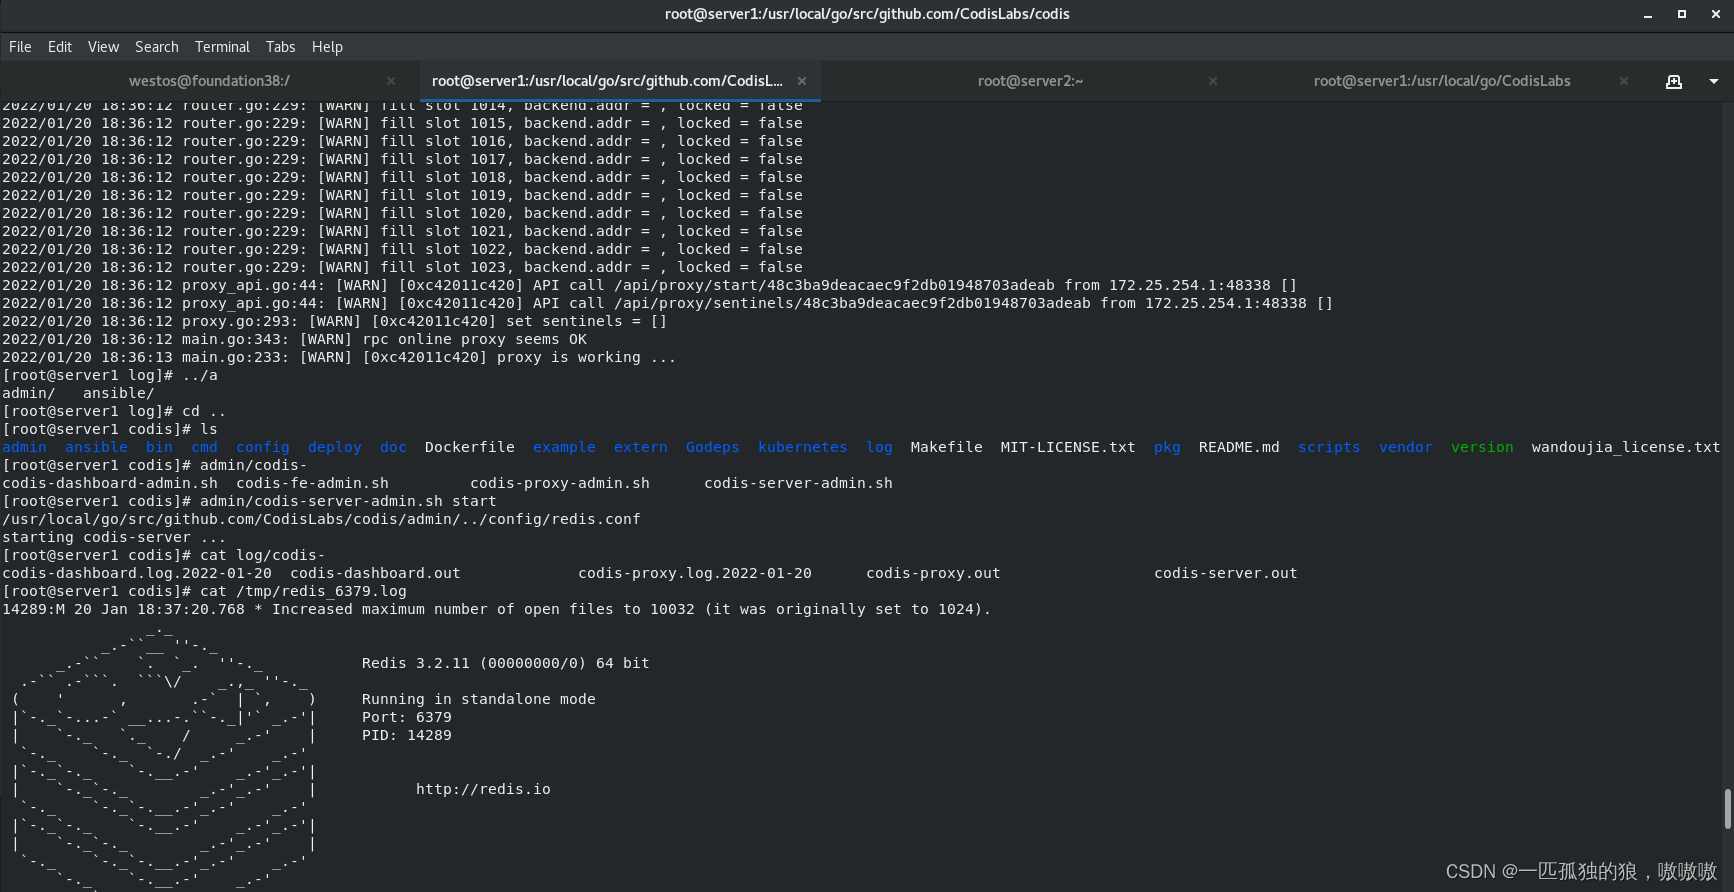
Task: Click the 'set sentinels = []' log line
Action: coord(334,321)
